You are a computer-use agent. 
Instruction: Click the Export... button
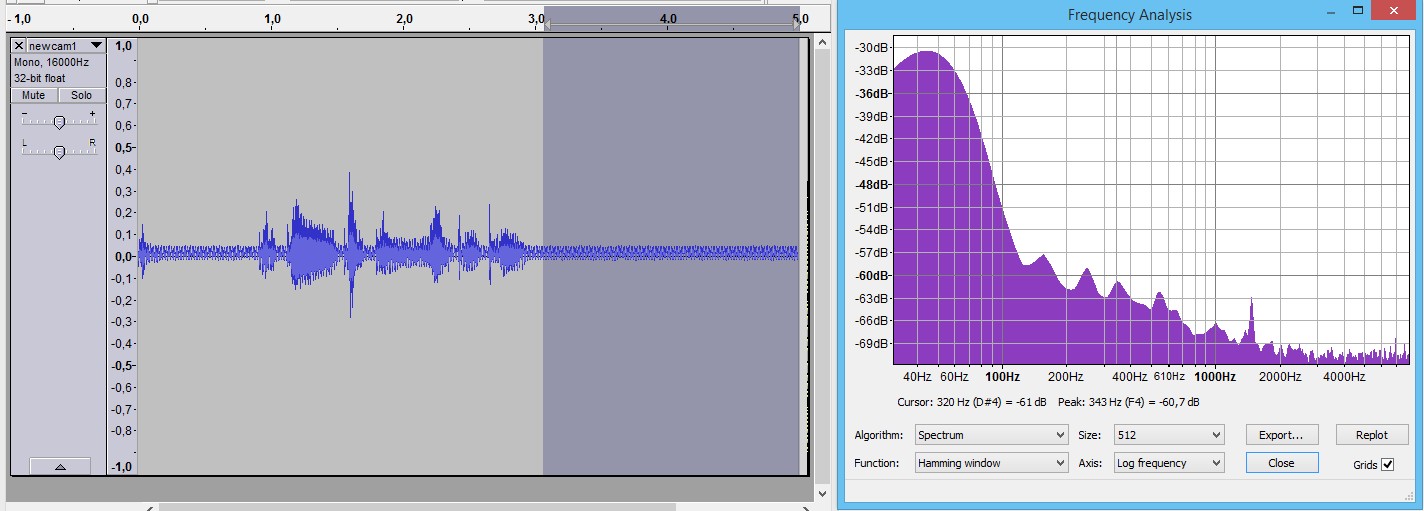tap(1281, 435)
